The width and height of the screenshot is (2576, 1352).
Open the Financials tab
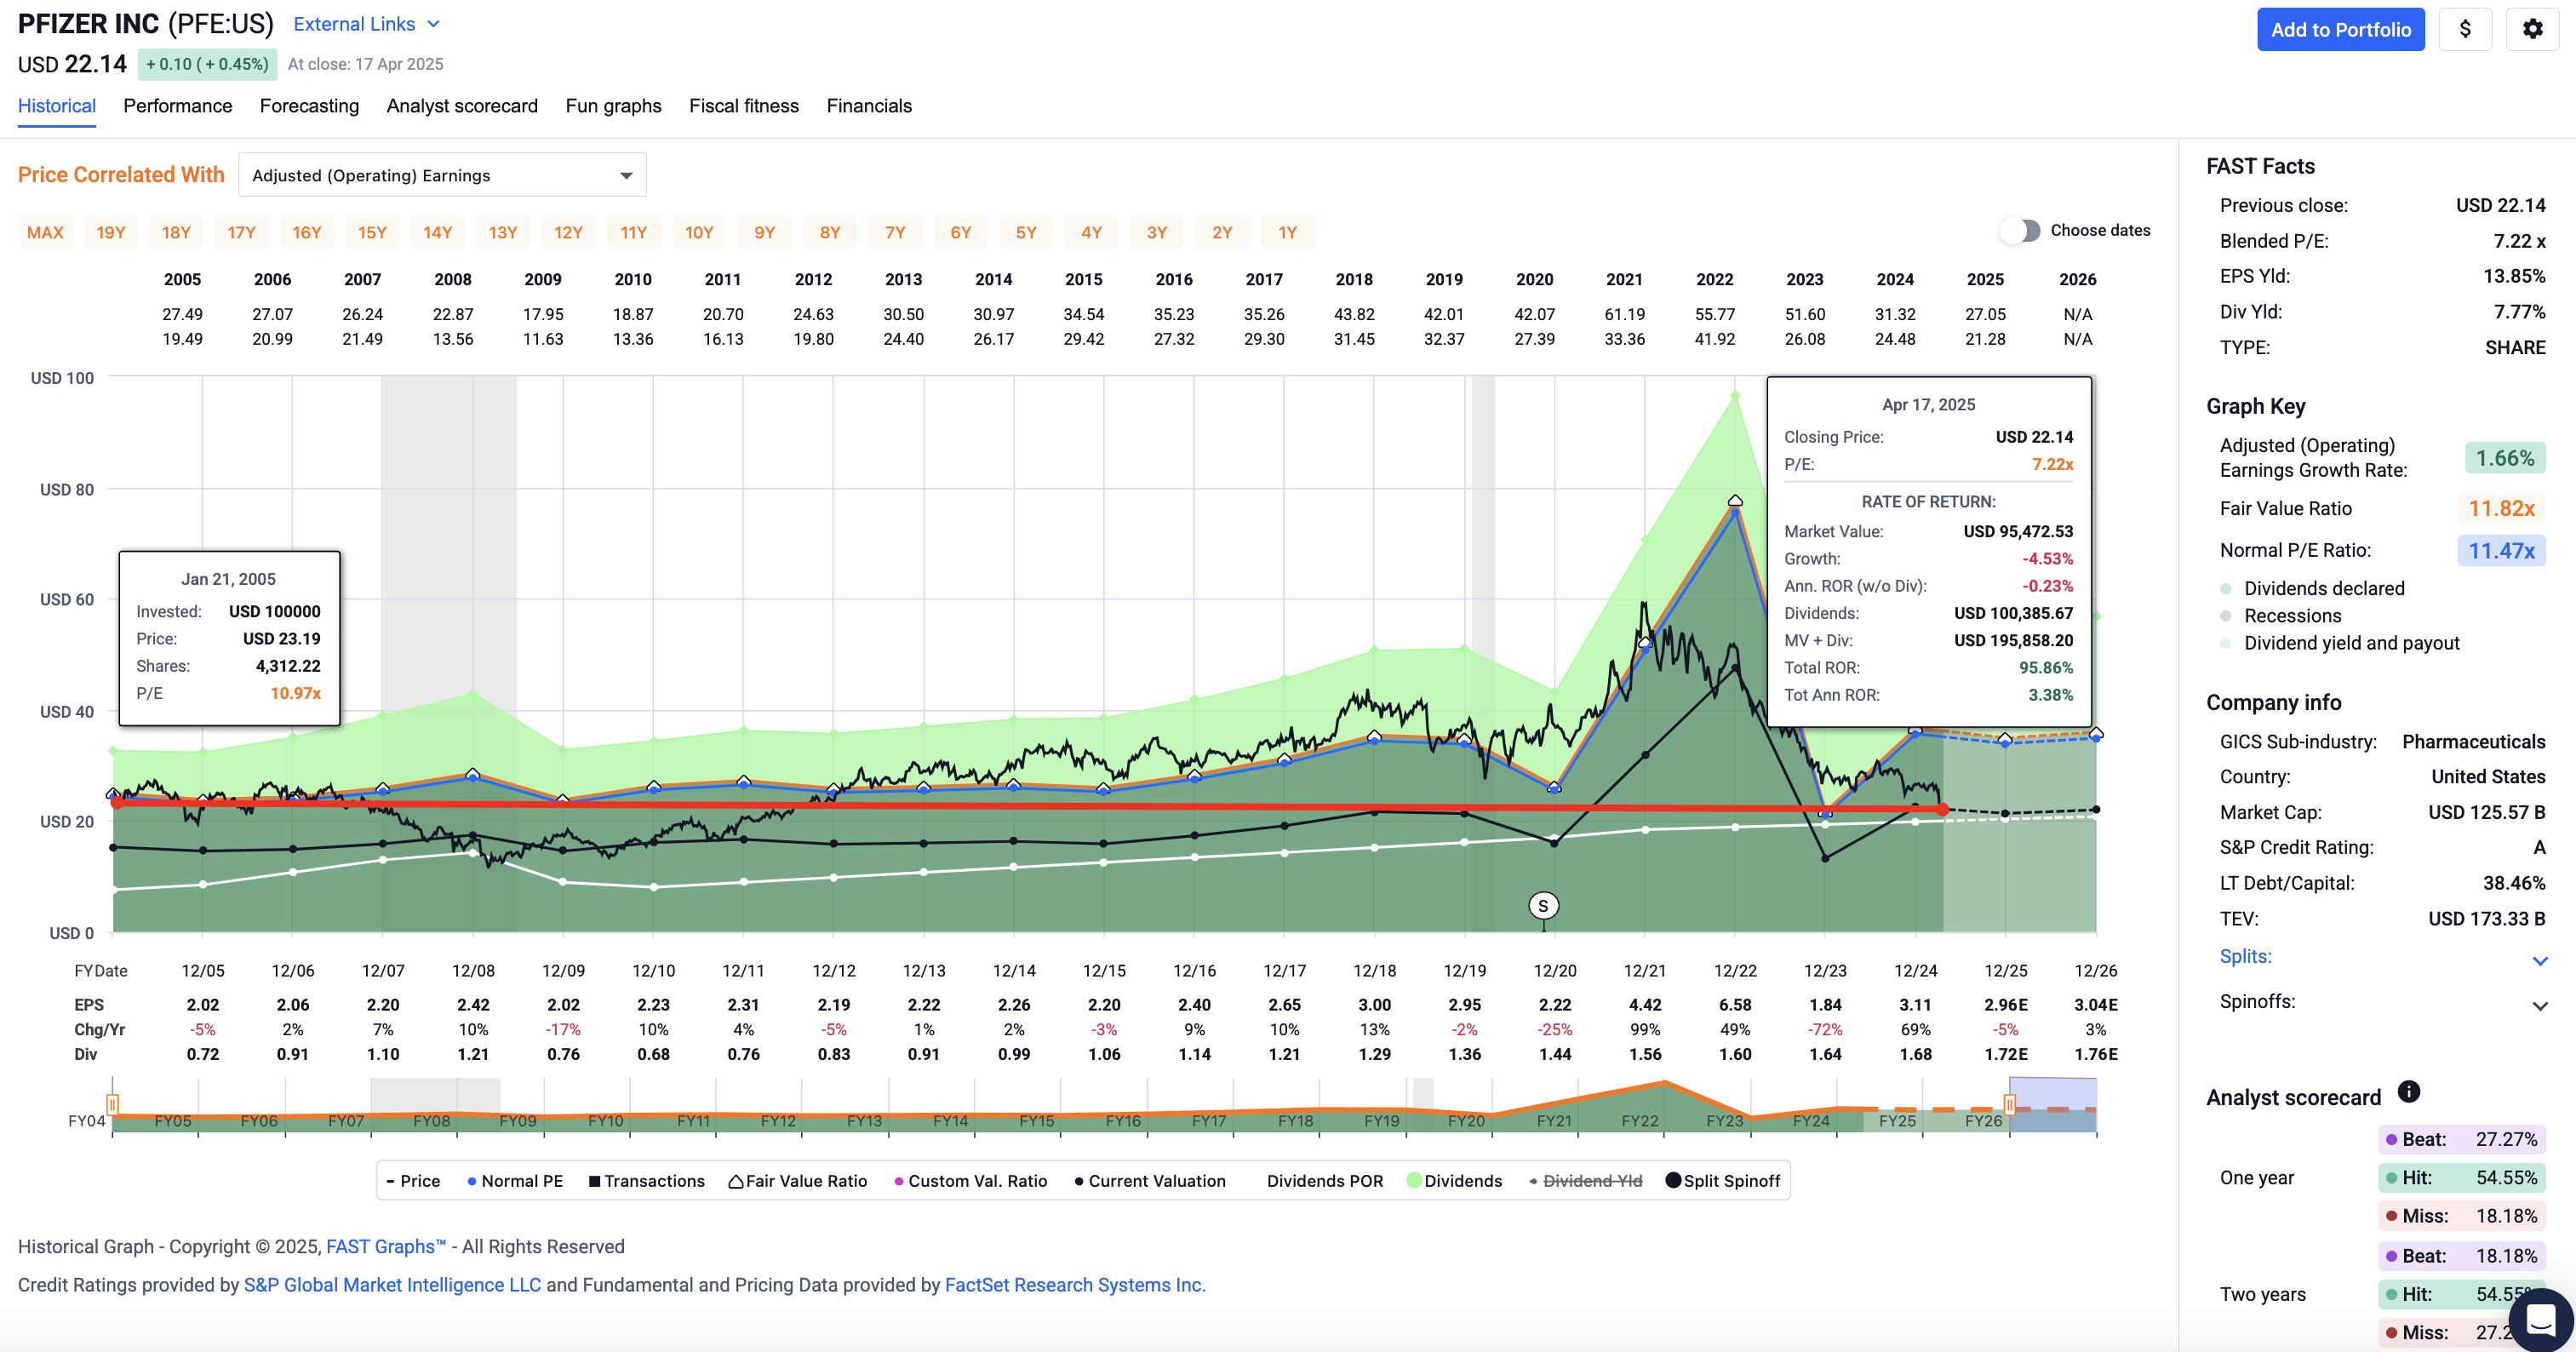(869, 106)
